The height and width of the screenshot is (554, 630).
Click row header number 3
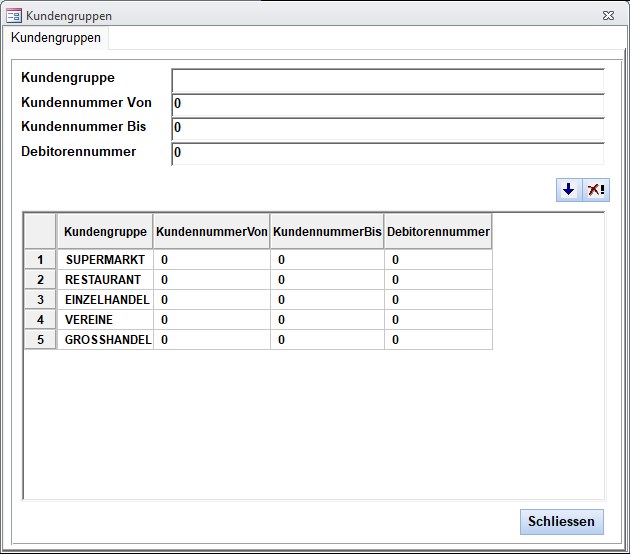[x=41, y=300]
